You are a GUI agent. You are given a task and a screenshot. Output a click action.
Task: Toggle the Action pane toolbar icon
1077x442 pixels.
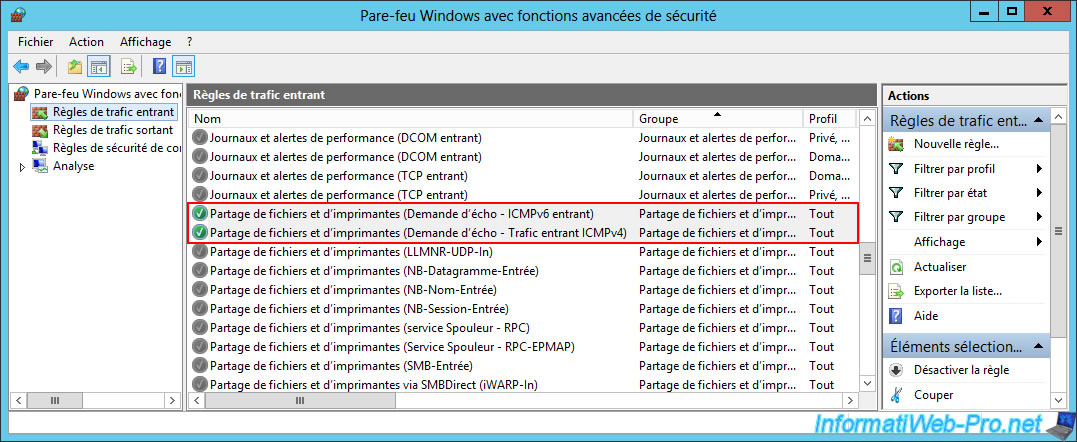click(x=183, y=67)
